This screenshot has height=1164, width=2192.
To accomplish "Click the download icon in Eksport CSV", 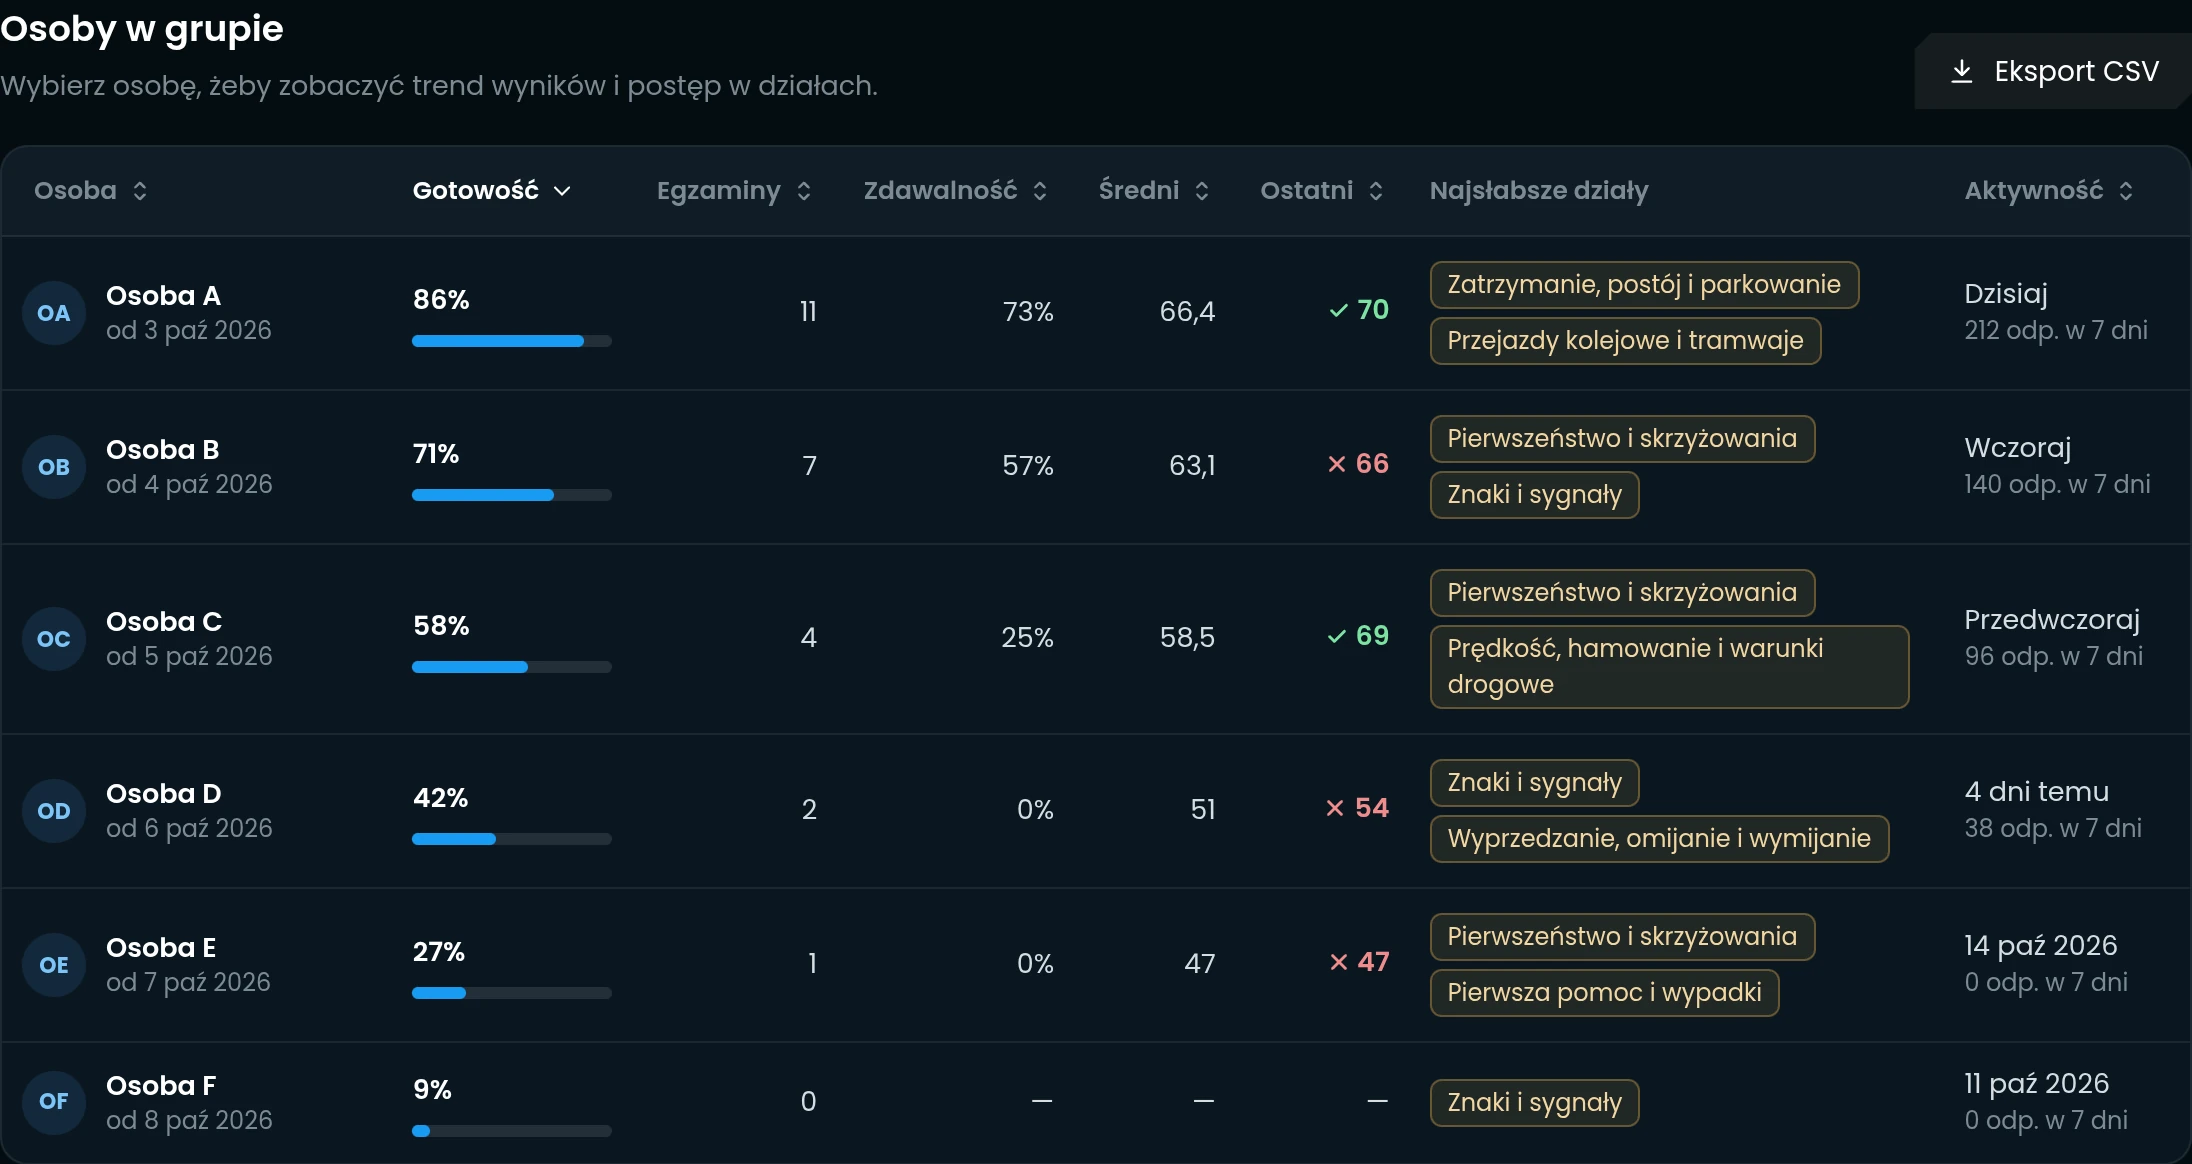I will [1962, 71].
